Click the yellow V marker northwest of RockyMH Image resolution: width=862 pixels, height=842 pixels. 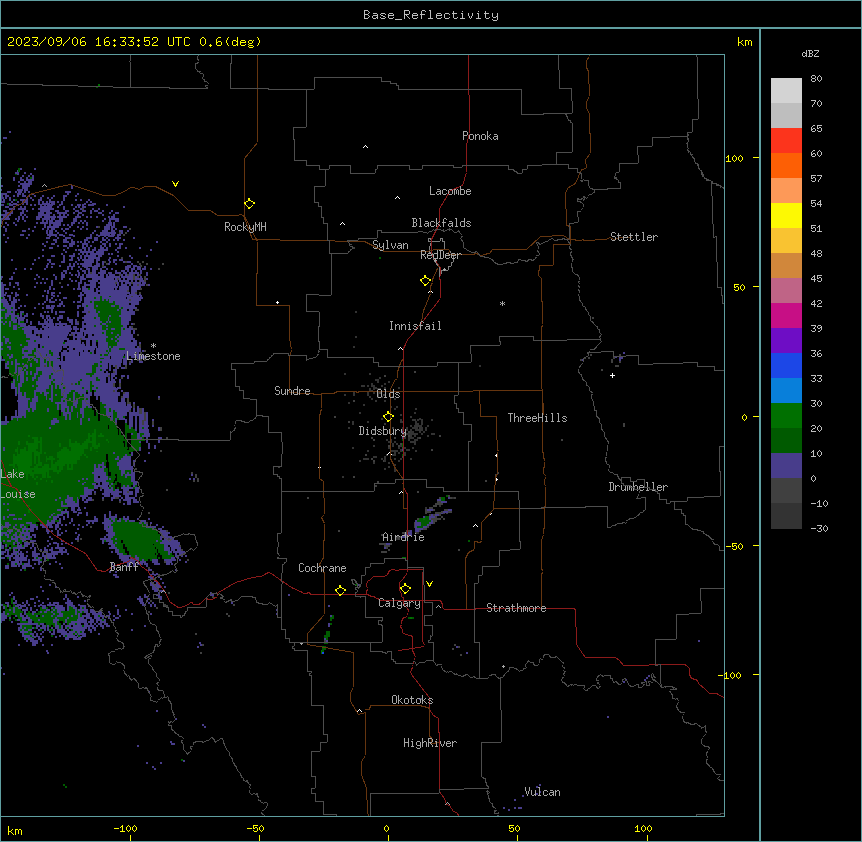point(175,184)
